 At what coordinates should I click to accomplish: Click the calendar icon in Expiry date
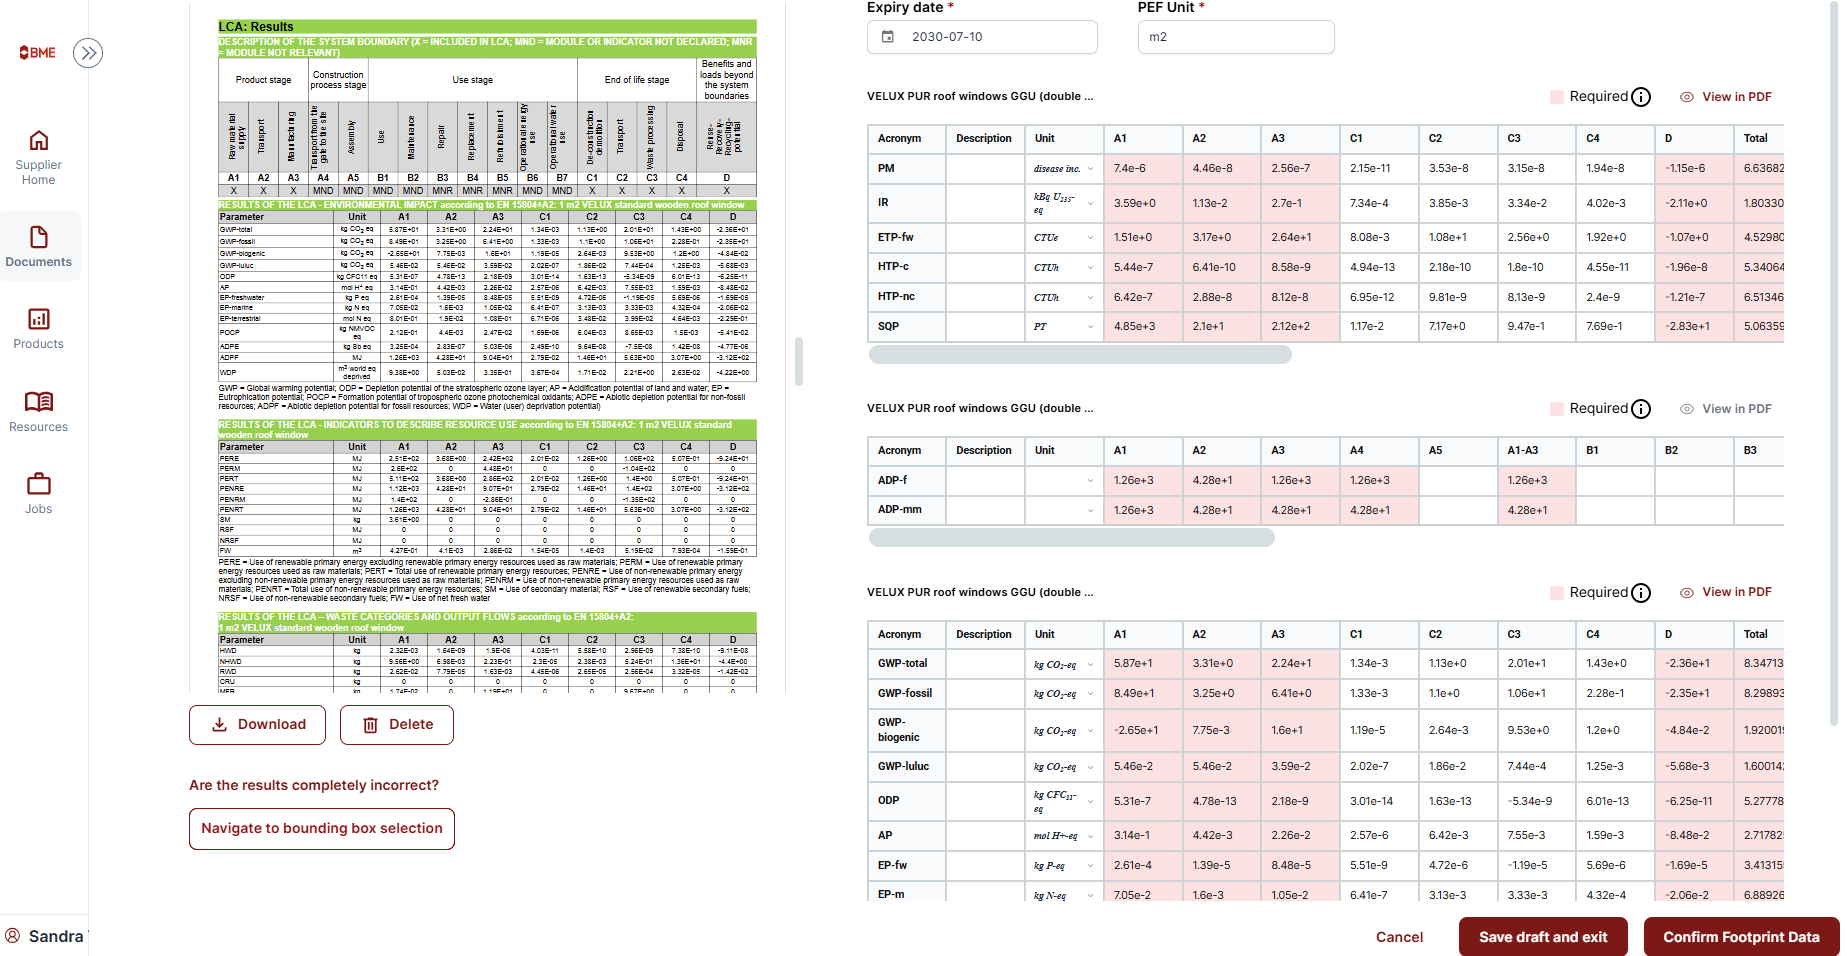click(x=887, y=37)
